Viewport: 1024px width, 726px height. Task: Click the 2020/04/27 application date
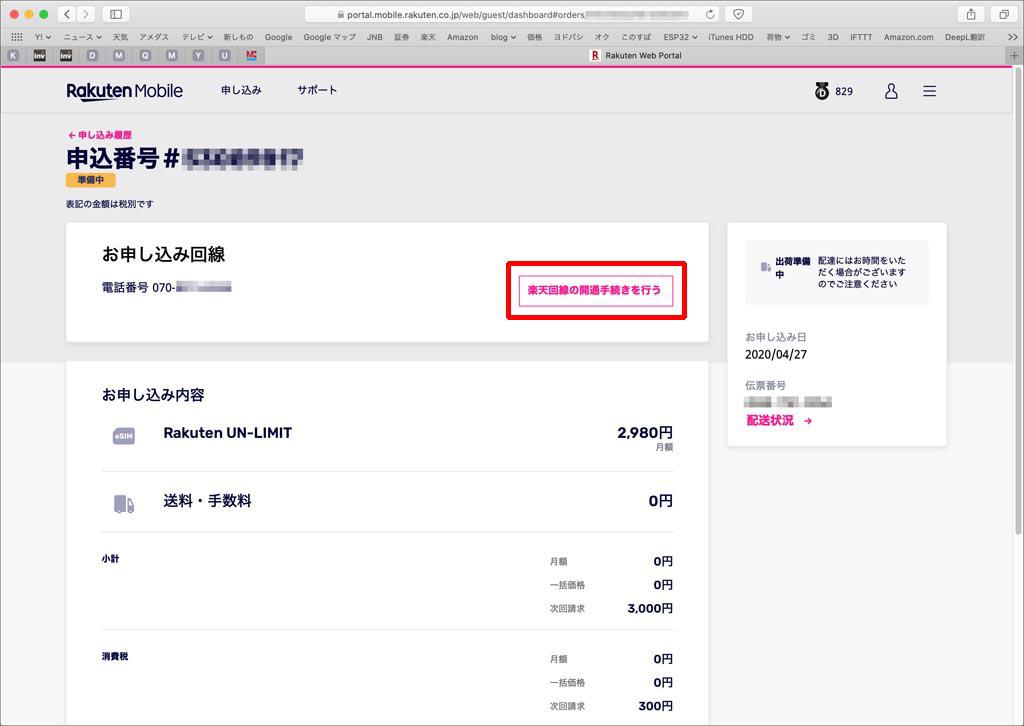776,355
